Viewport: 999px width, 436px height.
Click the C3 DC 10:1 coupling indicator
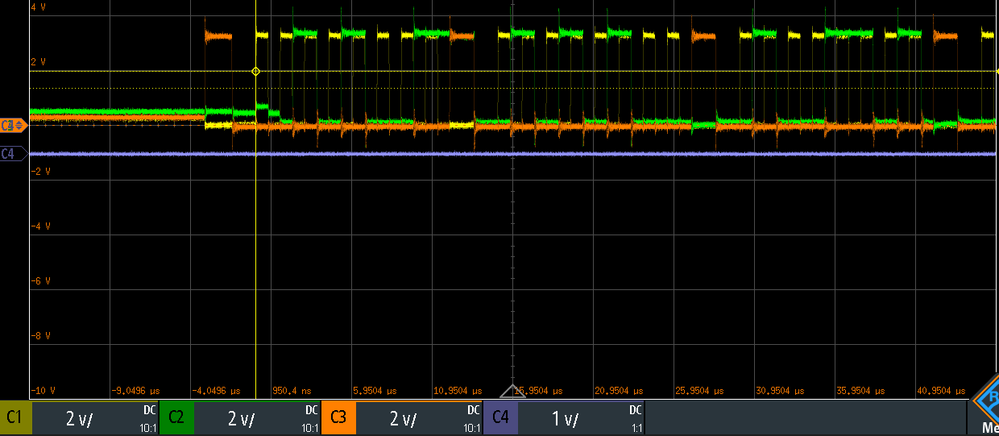471,419
